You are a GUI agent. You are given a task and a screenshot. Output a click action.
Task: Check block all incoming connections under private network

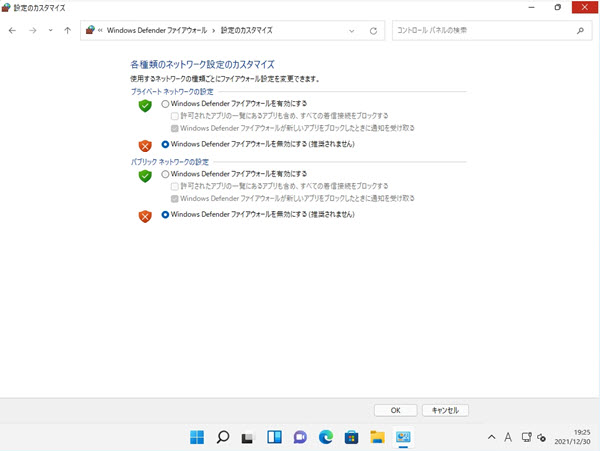click(175, 116)
